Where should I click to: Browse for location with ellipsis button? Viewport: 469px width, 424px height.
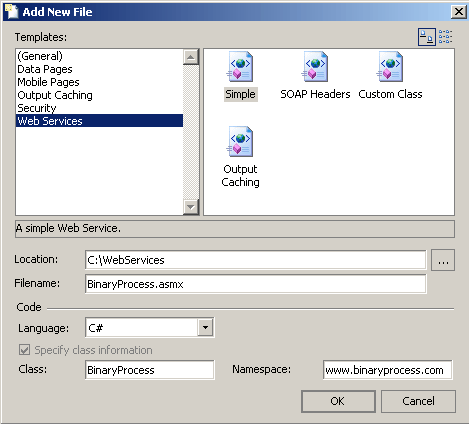point(443,260)
